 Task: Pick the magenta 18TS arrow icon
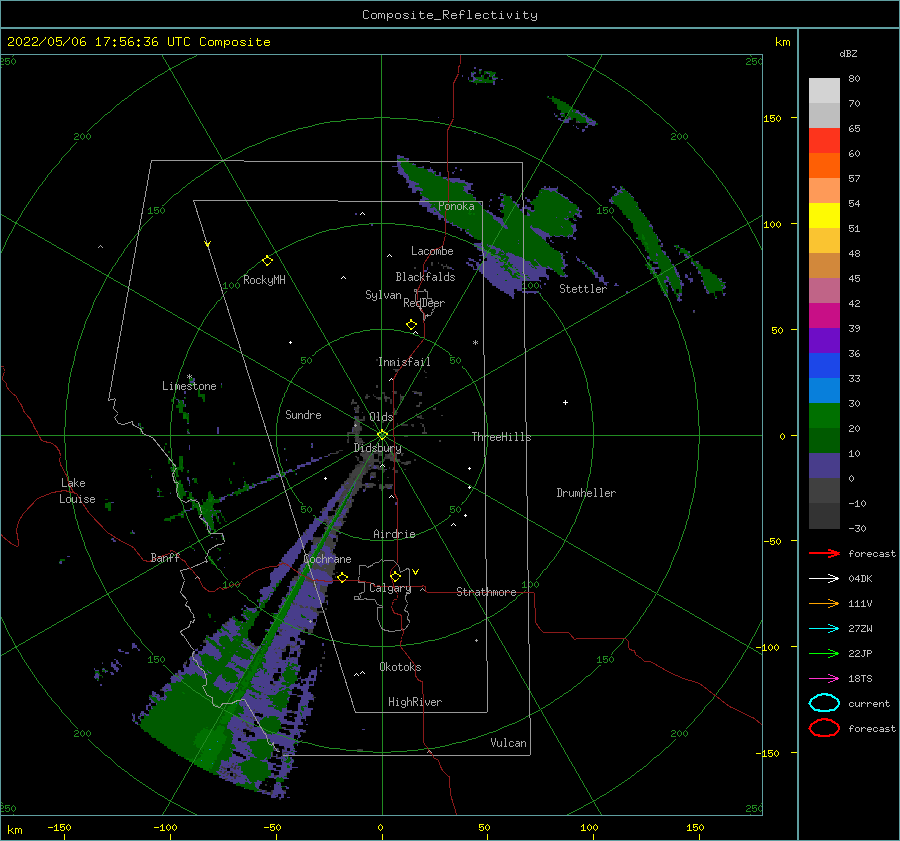[x=824, y=679]
